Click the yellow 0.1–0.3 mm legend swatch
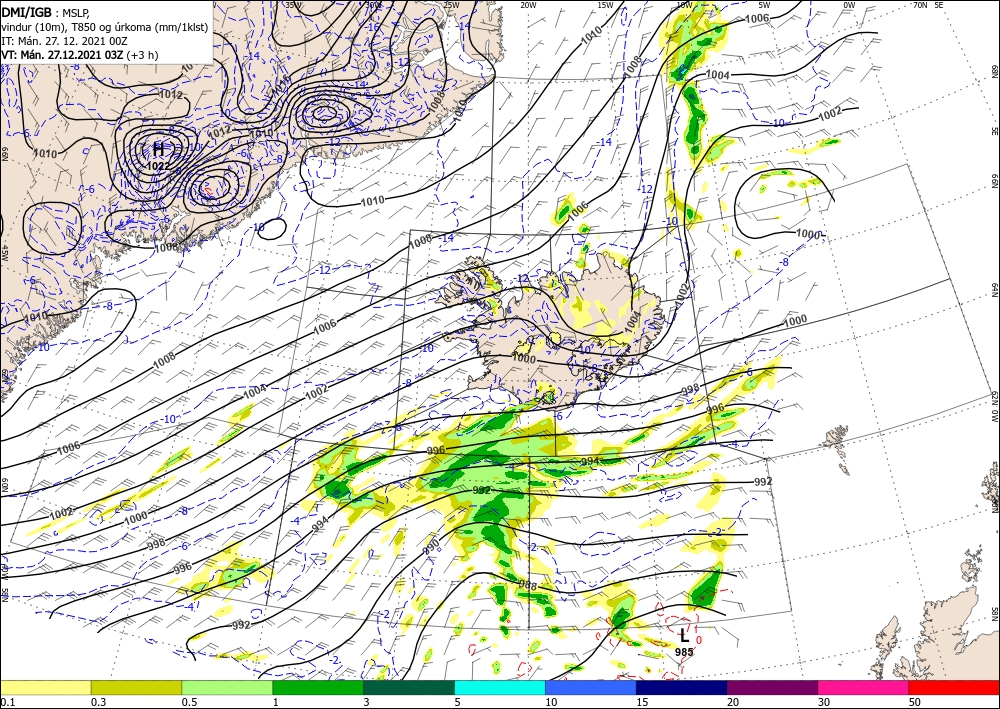1000x709 pixels. (45, 687)
